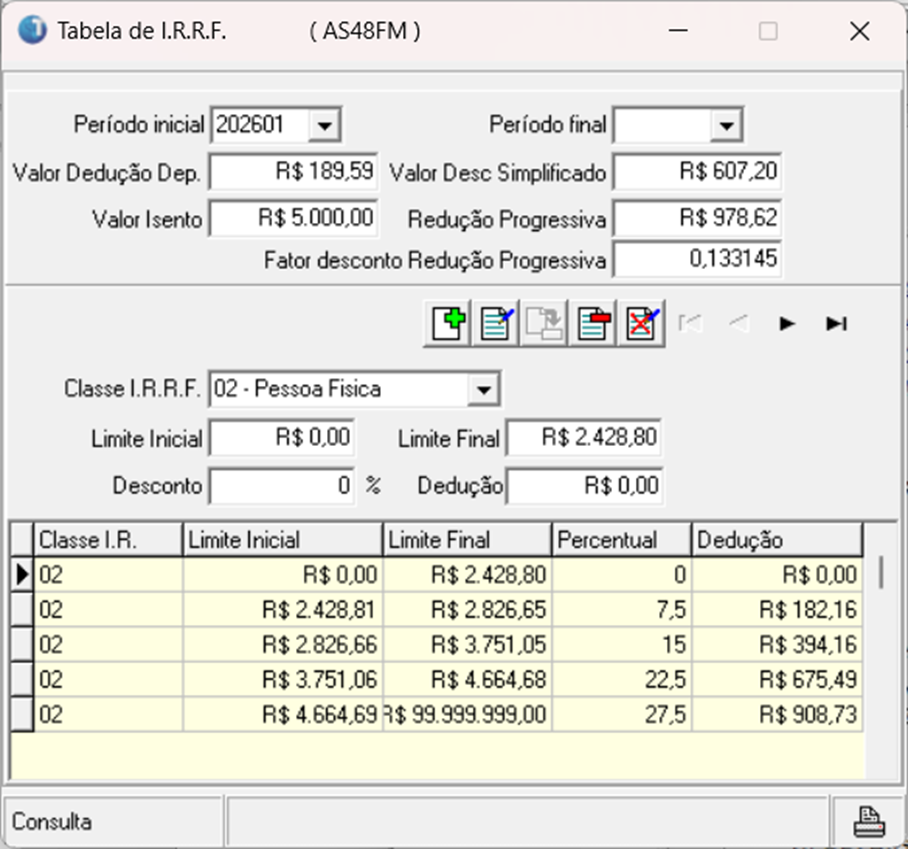
Task: Select the 02 - Pessoa Fisica option
Action: tap(300, 389)
